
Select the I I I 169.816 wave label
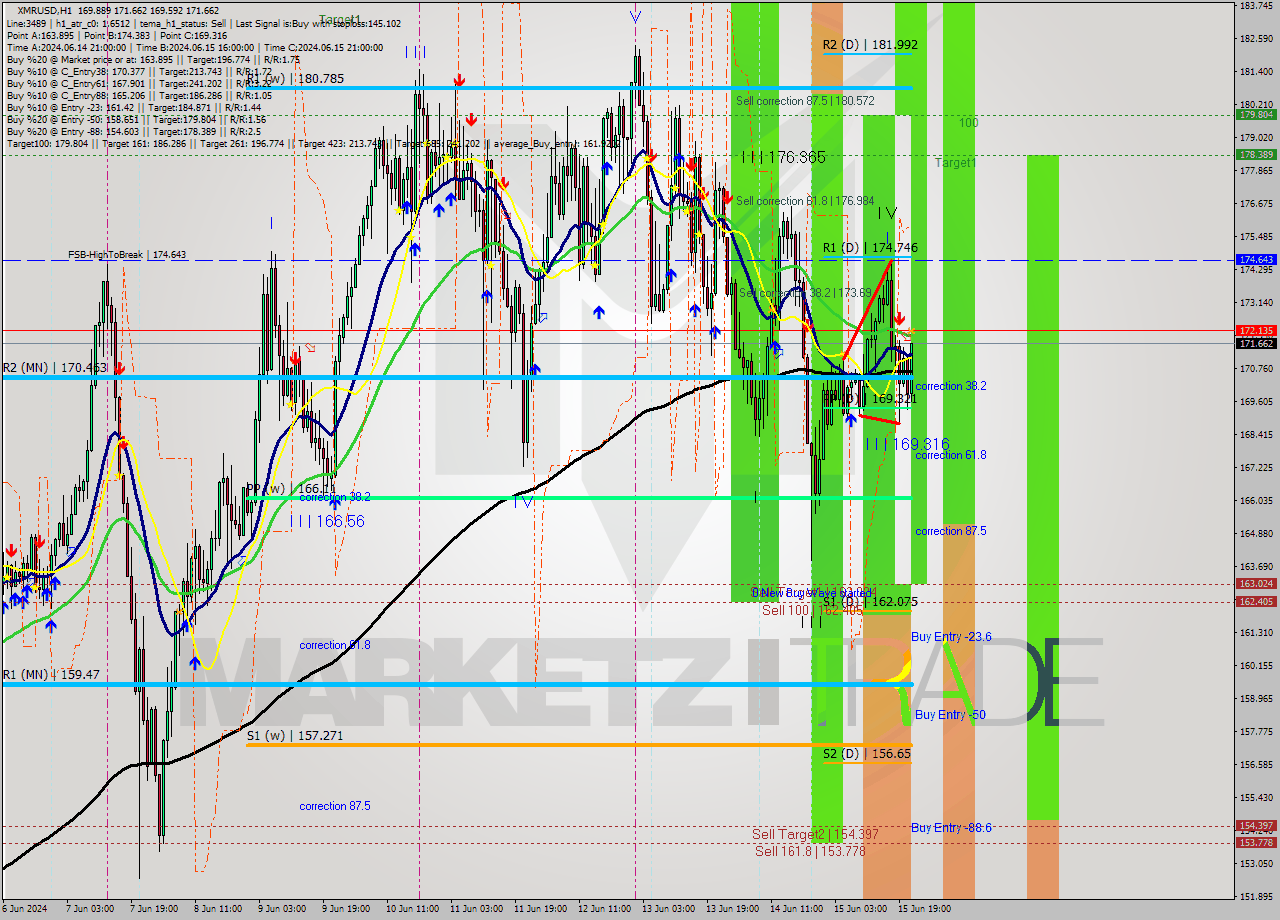coord(907,443)
